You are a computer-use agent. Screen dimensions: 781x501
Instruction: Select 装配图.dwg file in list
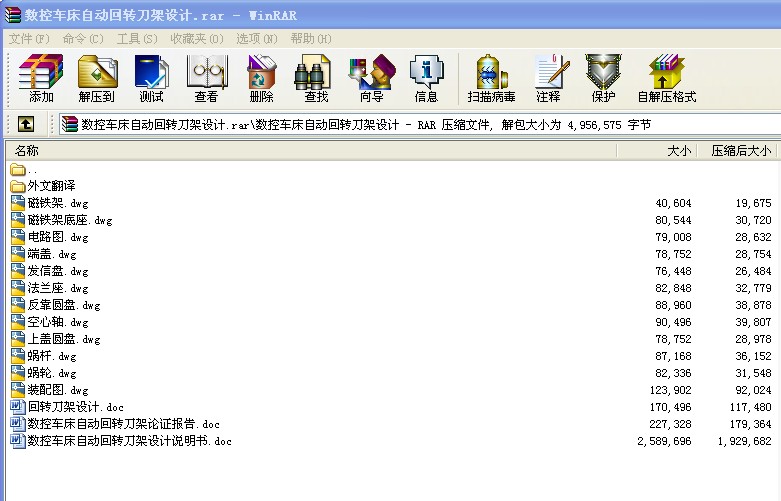tap(58, 390)
